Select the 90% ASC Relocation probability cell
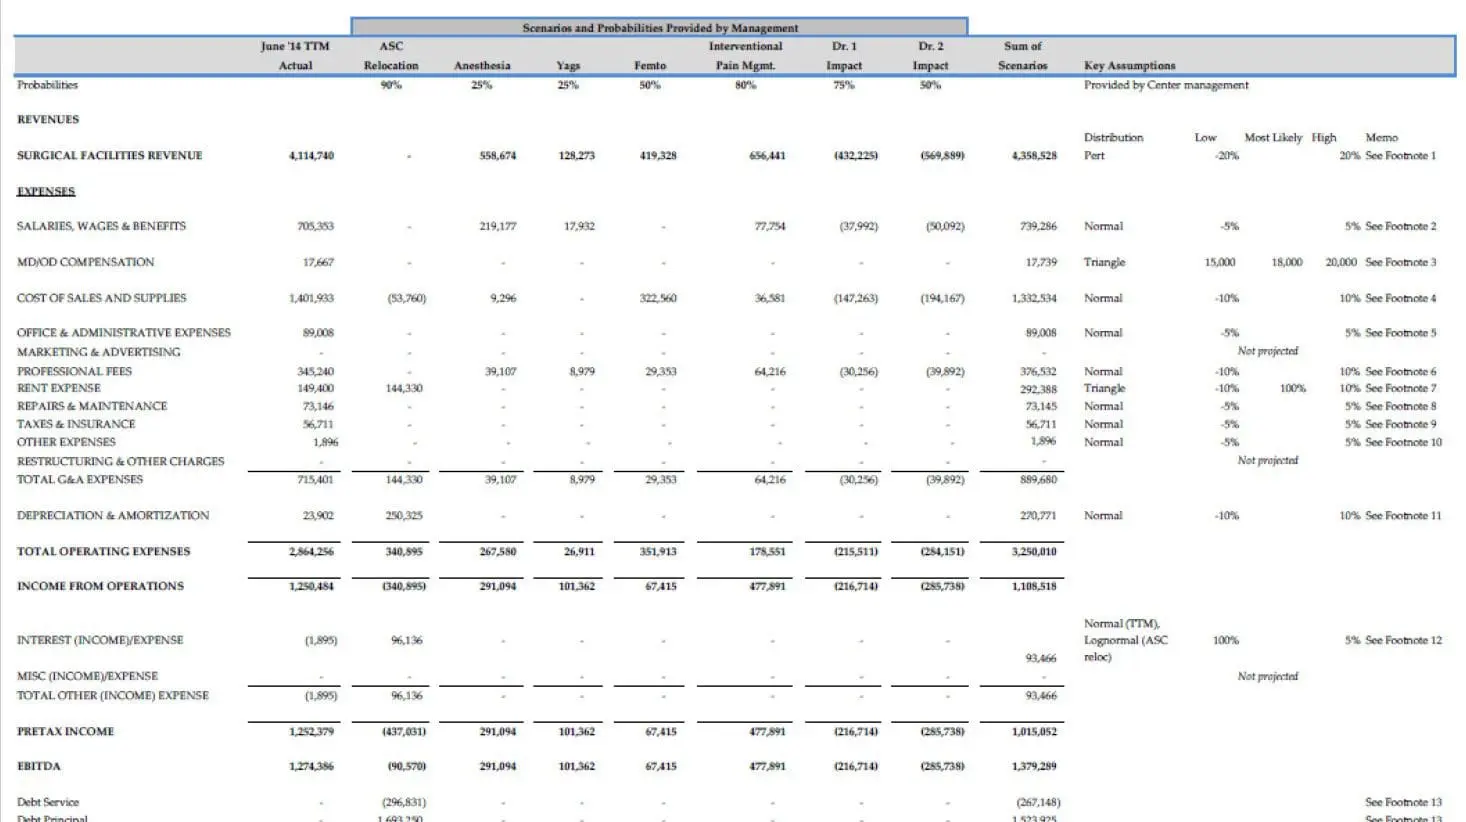The width and height of the screenshot is (1466, 822). point(391,86)
